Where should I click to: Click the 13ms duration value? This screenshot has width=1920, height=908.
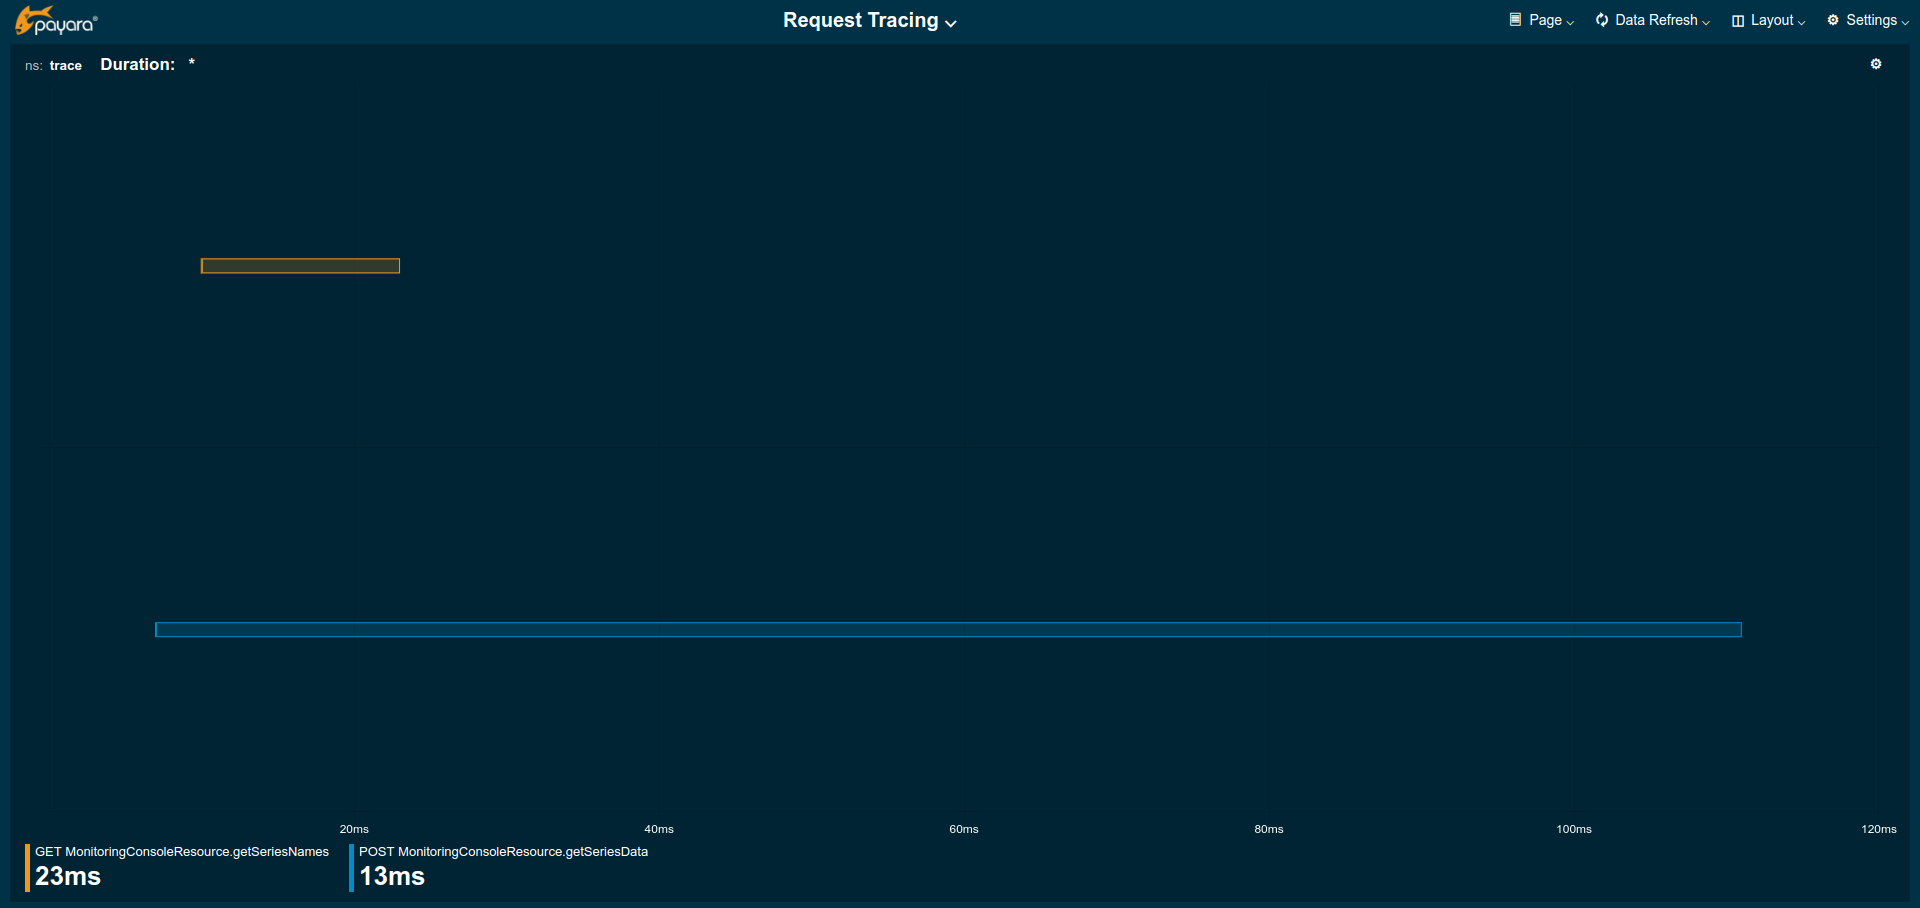tap(392, 876)
